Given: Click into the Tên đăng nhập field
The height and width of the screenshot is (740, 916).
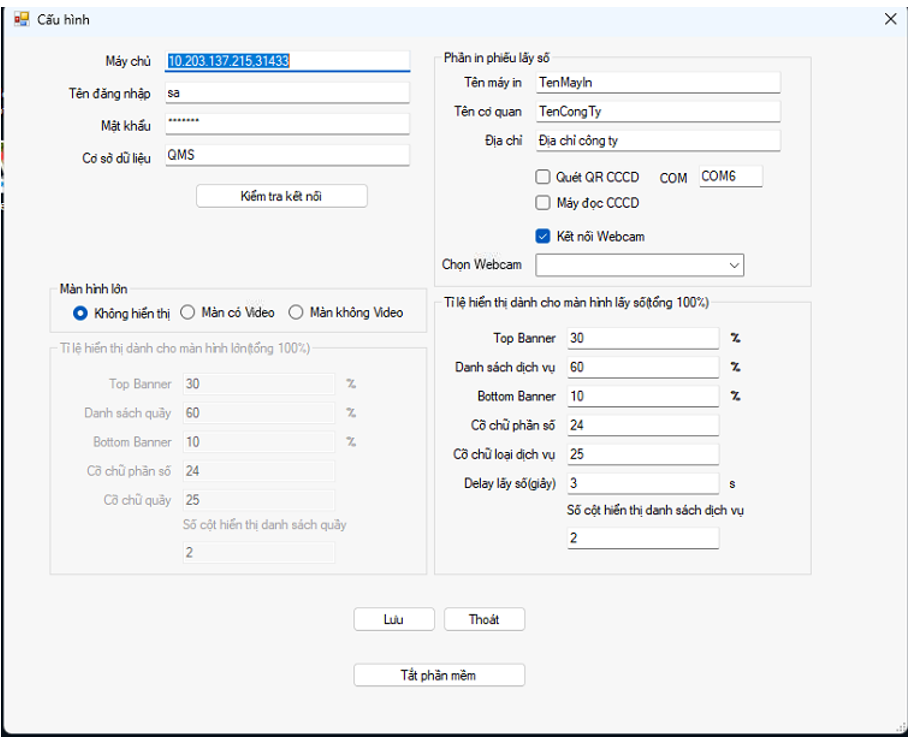Looking at the screenshot, I should [287, 93].
